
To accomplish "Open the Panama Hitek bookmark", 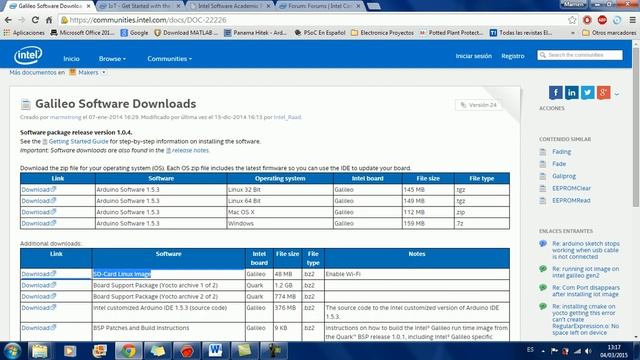I will tap(256, 32).
